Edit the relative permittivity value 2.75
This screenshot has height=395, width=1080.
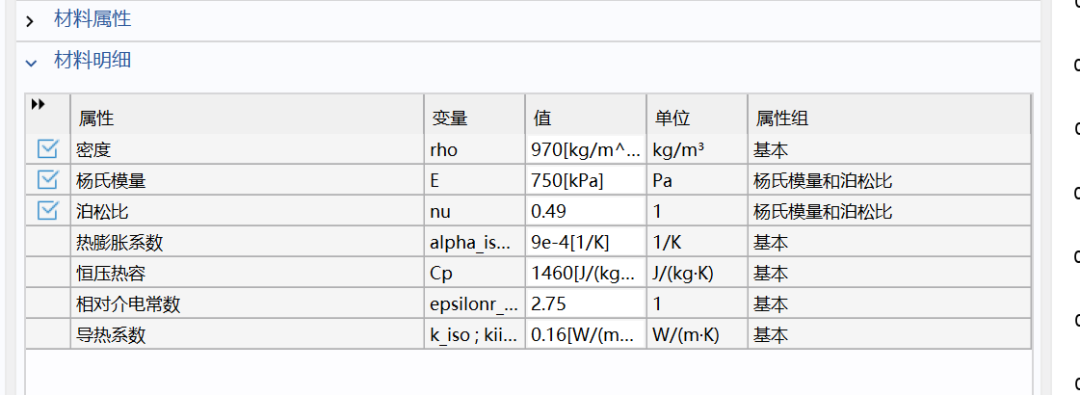tap(585, 303)
